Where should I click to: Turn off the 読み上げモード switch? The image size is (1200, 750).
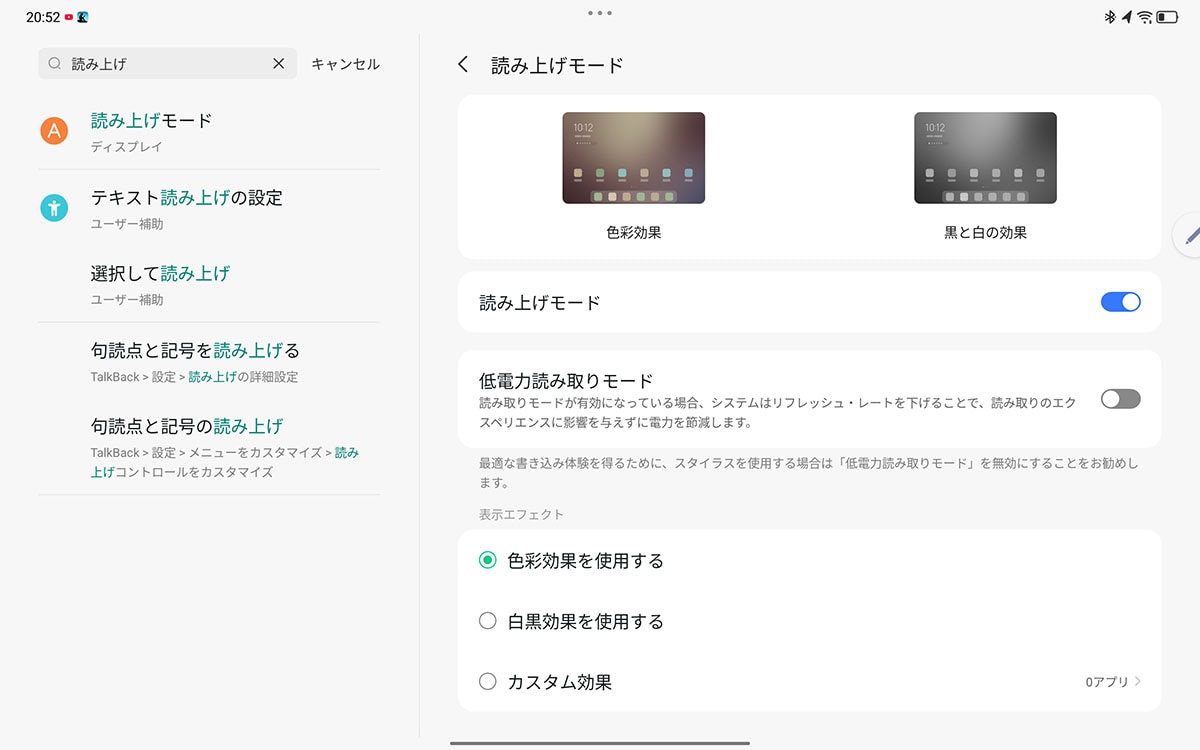1119,301
